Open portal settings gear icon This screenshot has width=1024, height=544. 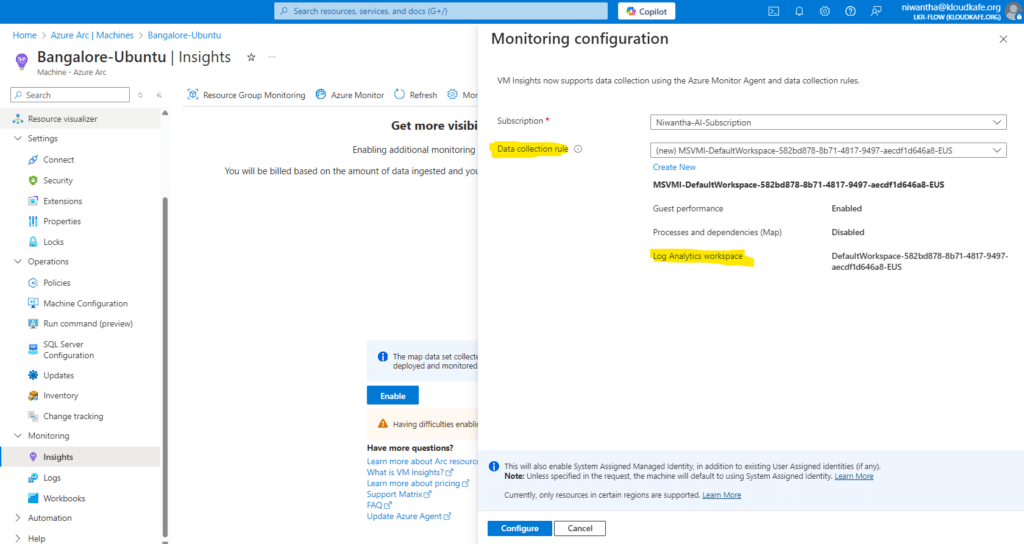pos(825,12)
